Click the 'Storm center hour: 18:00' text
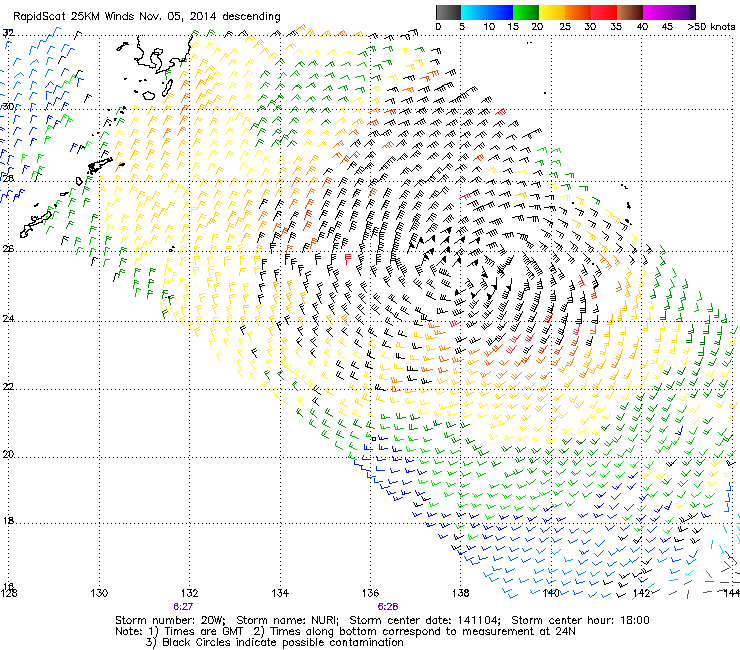The width and height of the screenshot is (740, 650). click(x=580, y=620)
